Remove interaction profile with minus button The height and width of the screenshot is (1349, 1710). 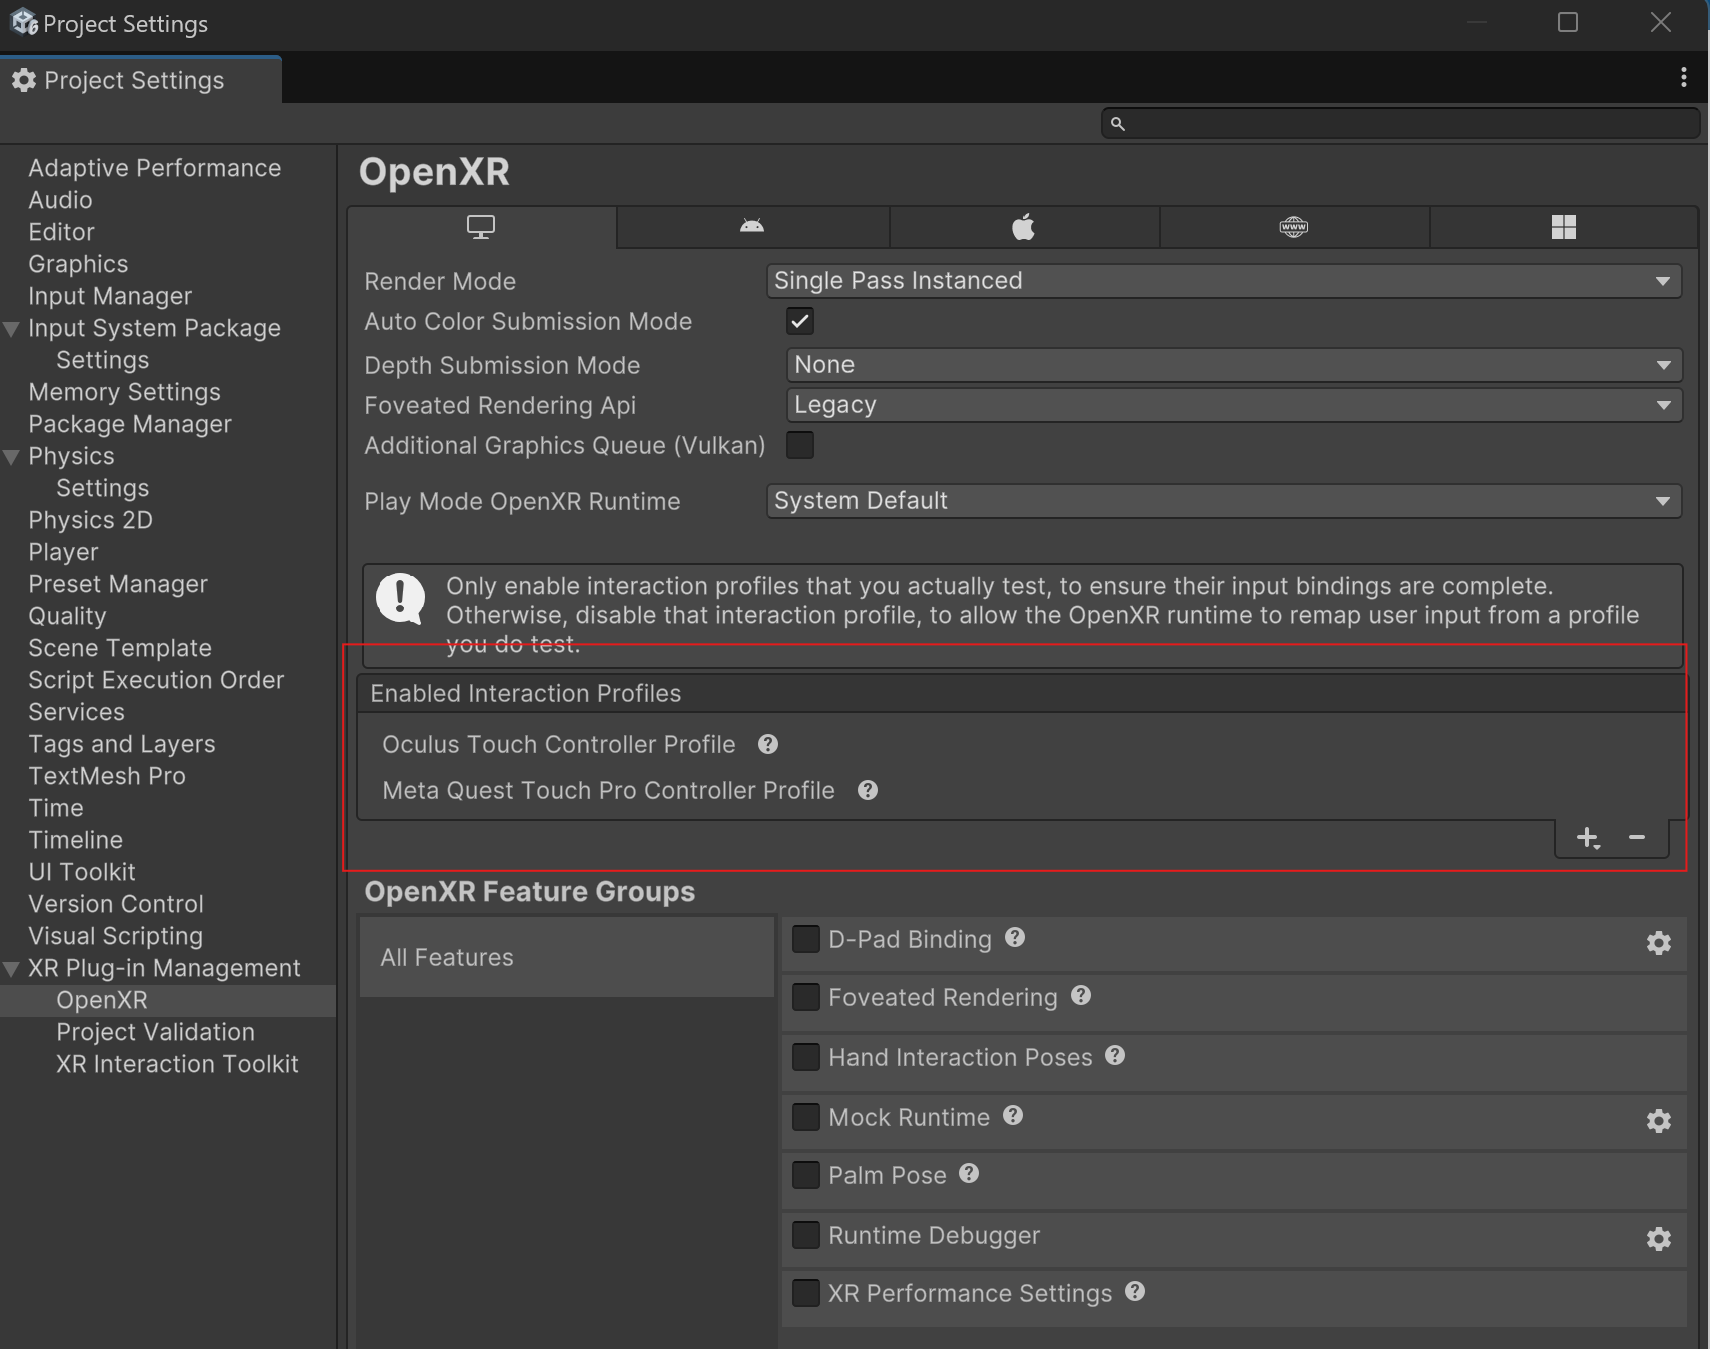click(1637, 837)
